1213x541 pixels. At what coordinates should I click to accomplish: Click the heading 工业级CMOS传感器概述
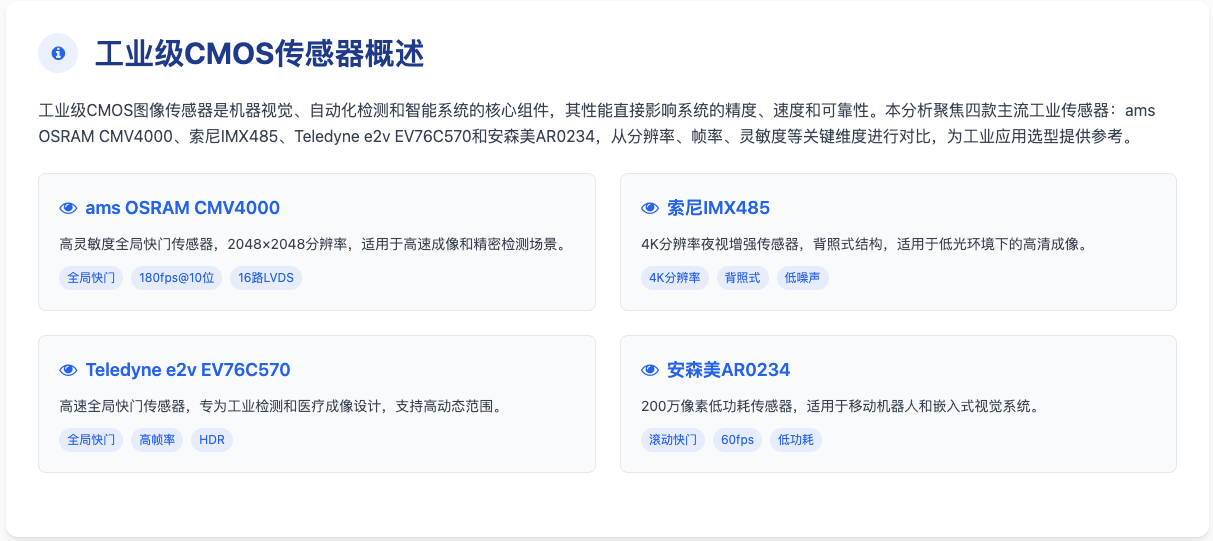260,53
